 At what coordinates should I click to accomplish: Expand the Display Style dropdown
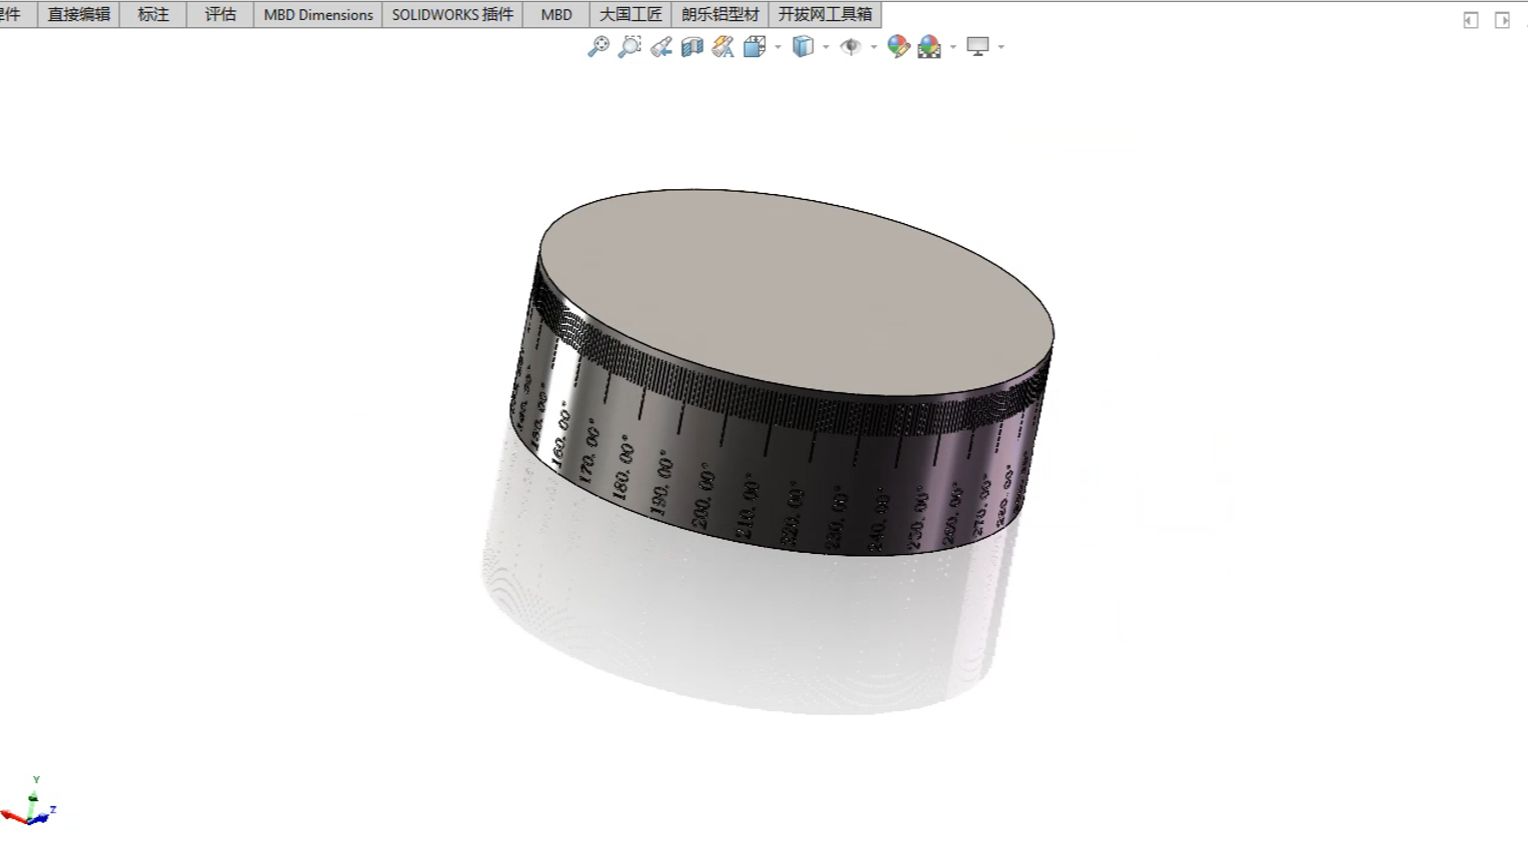(825, 46)
